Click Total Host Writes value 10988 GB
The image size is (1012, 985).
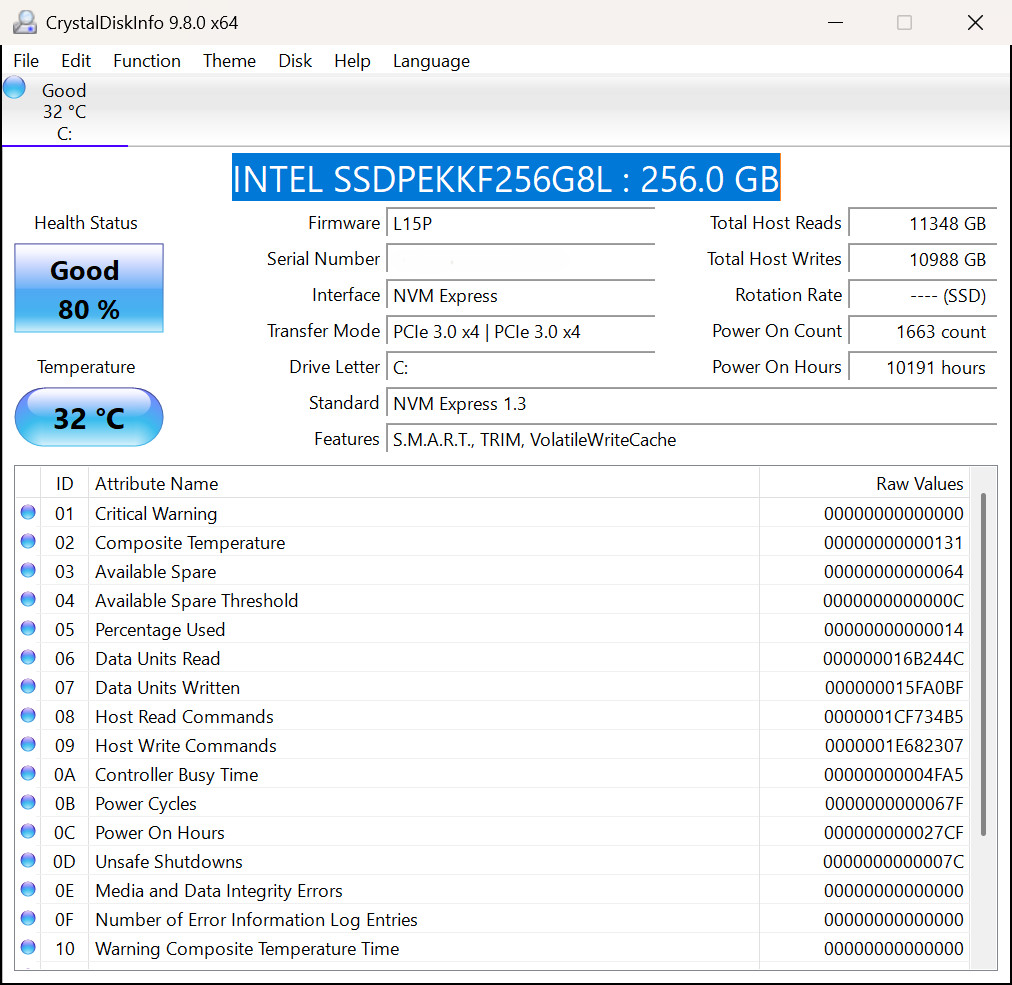[x=922, y=259]
